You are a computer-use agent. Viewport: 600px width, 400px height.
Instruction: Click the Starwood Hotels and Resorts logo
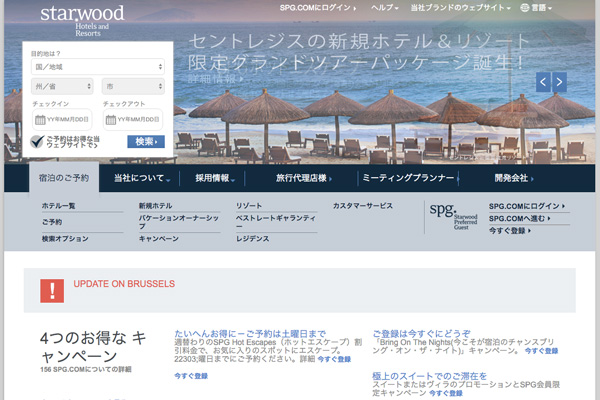82,21
